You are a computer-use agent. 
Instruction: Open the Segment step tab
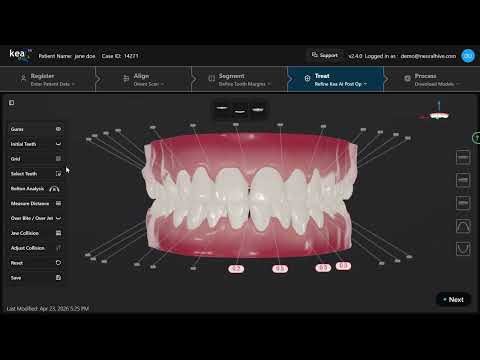(x=240, y=79)
